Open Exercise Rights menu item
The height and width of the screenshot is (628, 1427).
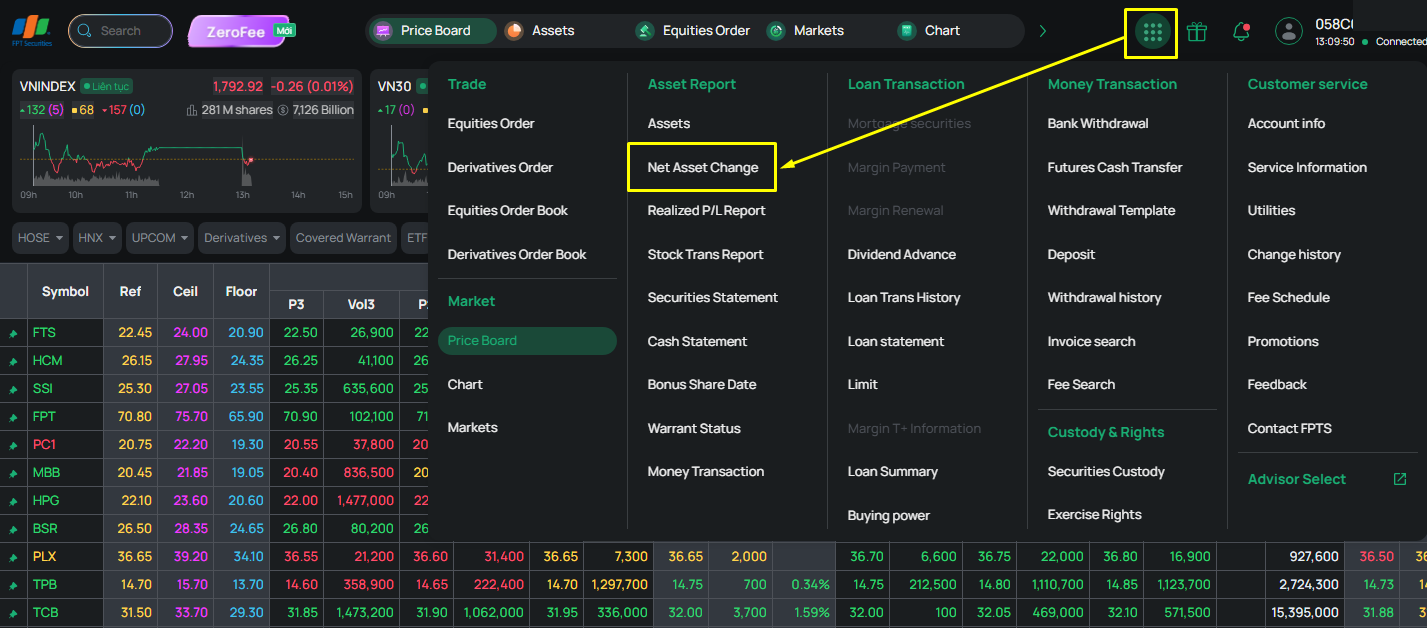tap(1094, 515)
